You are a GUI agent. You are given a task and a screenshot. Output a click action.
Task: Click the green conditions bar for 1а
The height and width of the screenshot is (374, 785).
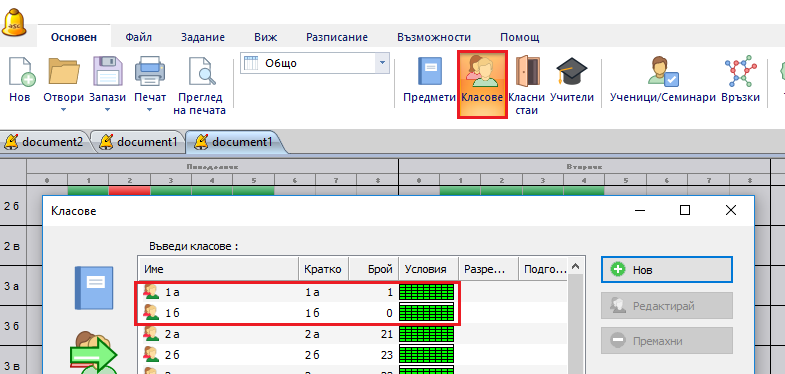coord(427,292)
